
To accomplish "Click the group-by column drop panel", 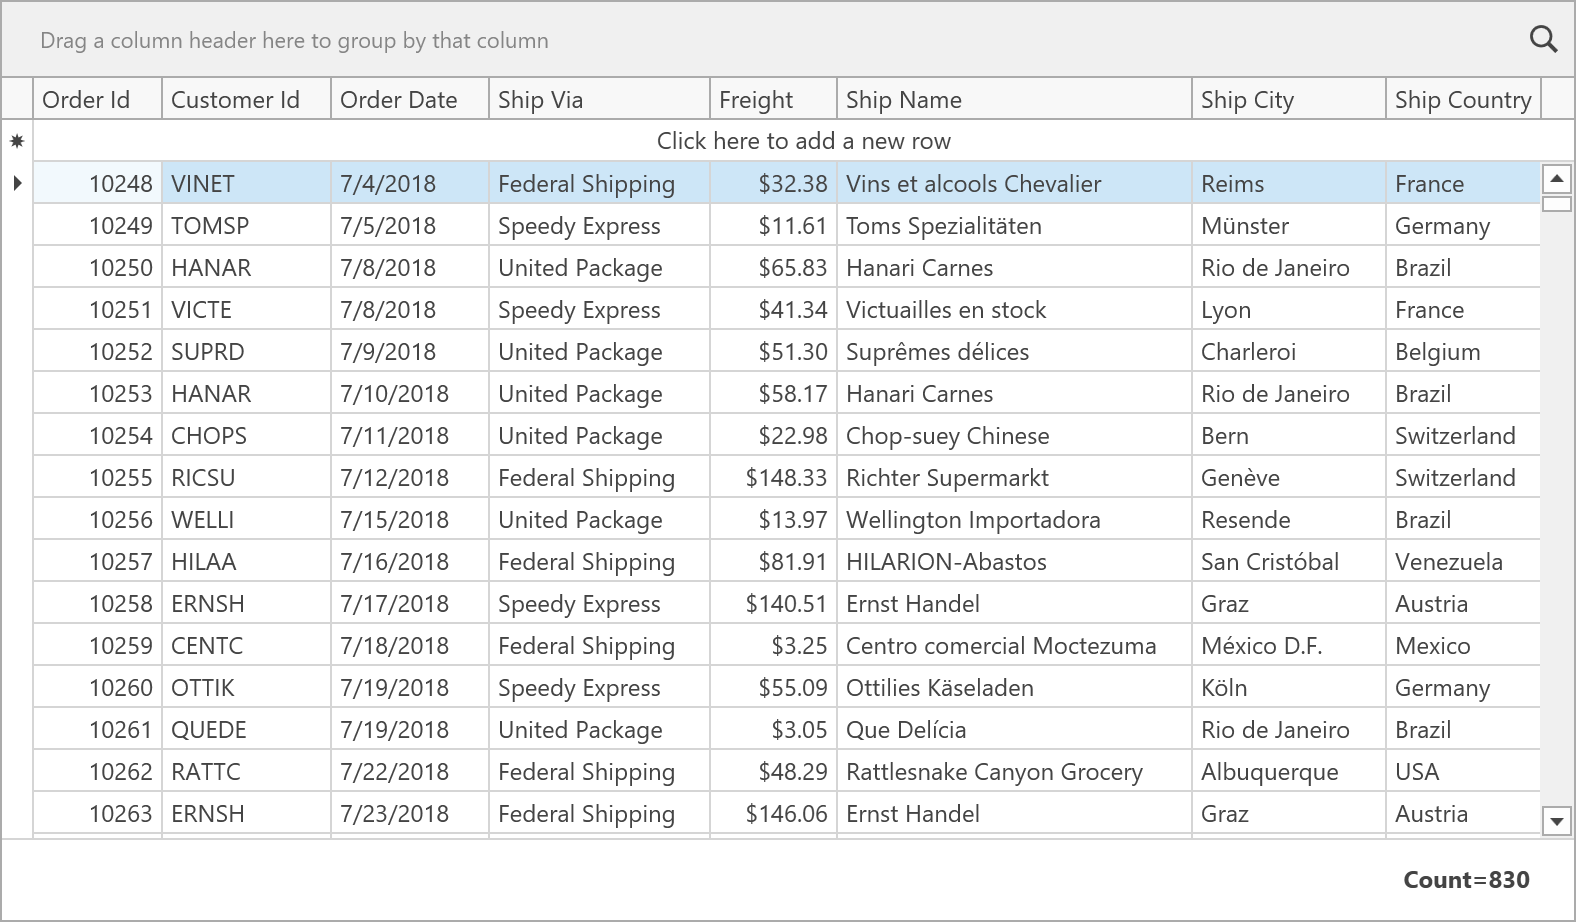I will pos(700,40).
